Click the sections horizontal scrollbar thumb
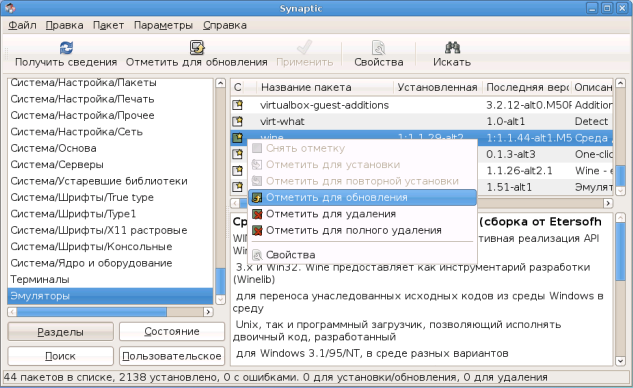633x388 pixels. (x=92, y=312)
